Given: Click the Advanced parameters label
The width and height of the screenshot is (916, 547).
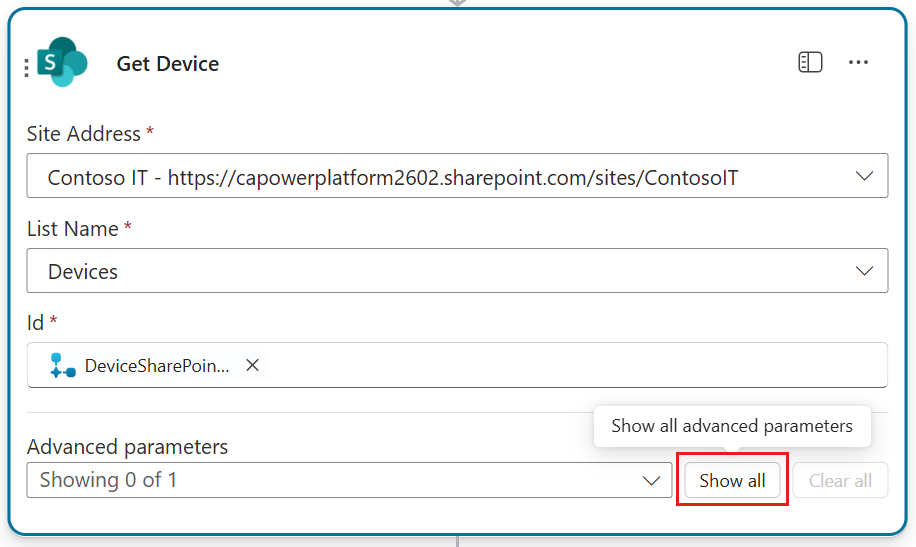Looking at the screenshot, I should (x=127, y=446).
